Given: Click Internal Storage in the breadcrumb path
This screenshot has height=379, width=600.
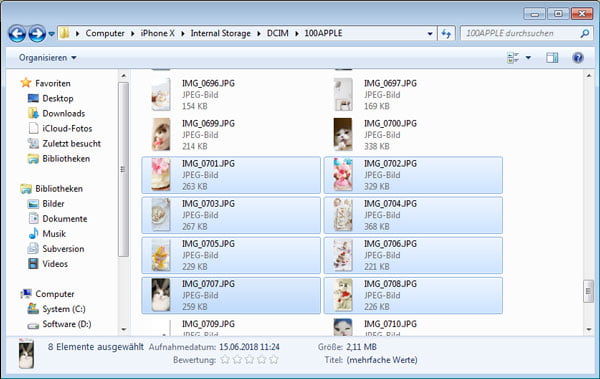Looking at the screenshot, I should pyautogui.click(x=220, y=33).
